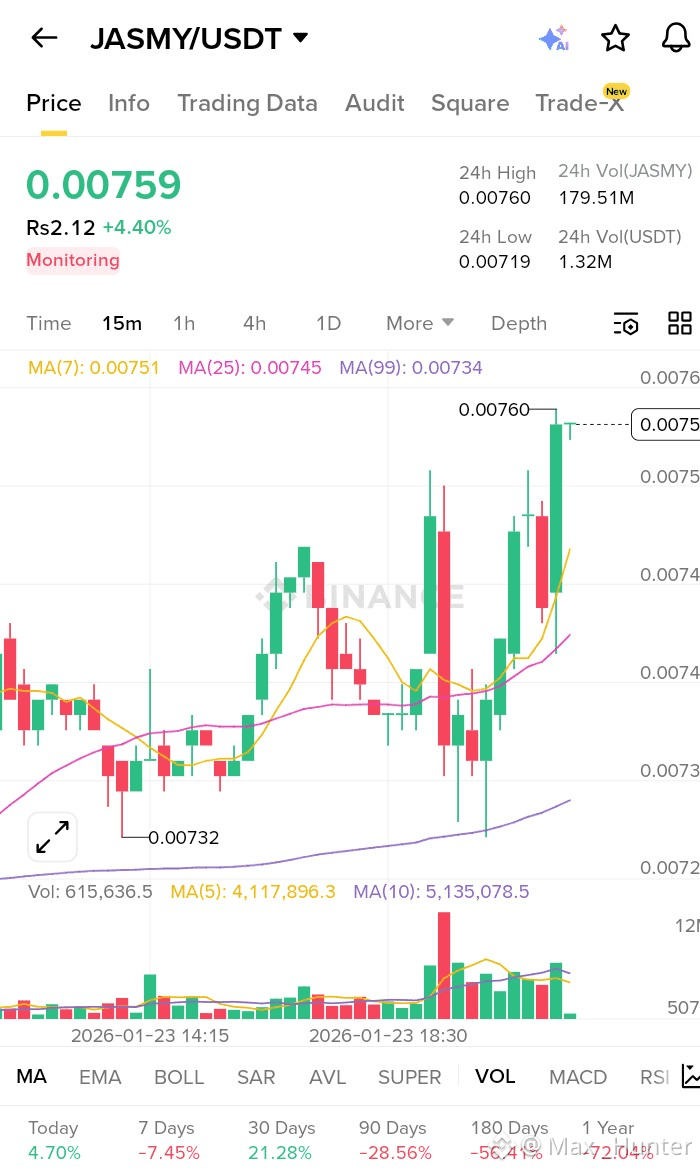This screenshot has height=1171, width=700.
Task: Tap the 90 Days -28.56% performance
Action: coord(394,1140)
